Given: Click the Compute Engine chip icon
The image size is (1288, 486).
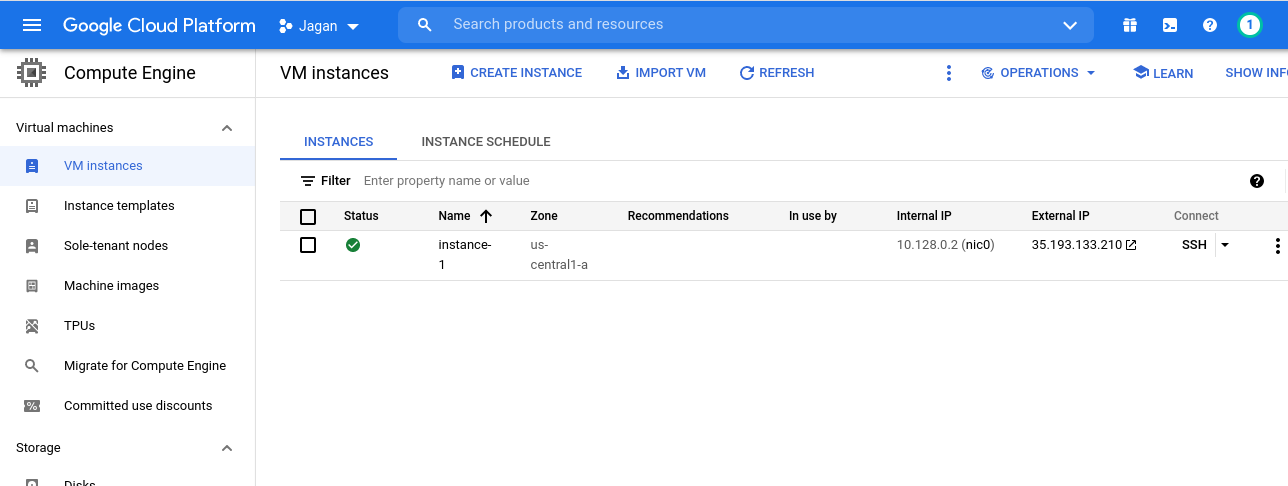Looking at the screenshot, I should tap(32, 73).
